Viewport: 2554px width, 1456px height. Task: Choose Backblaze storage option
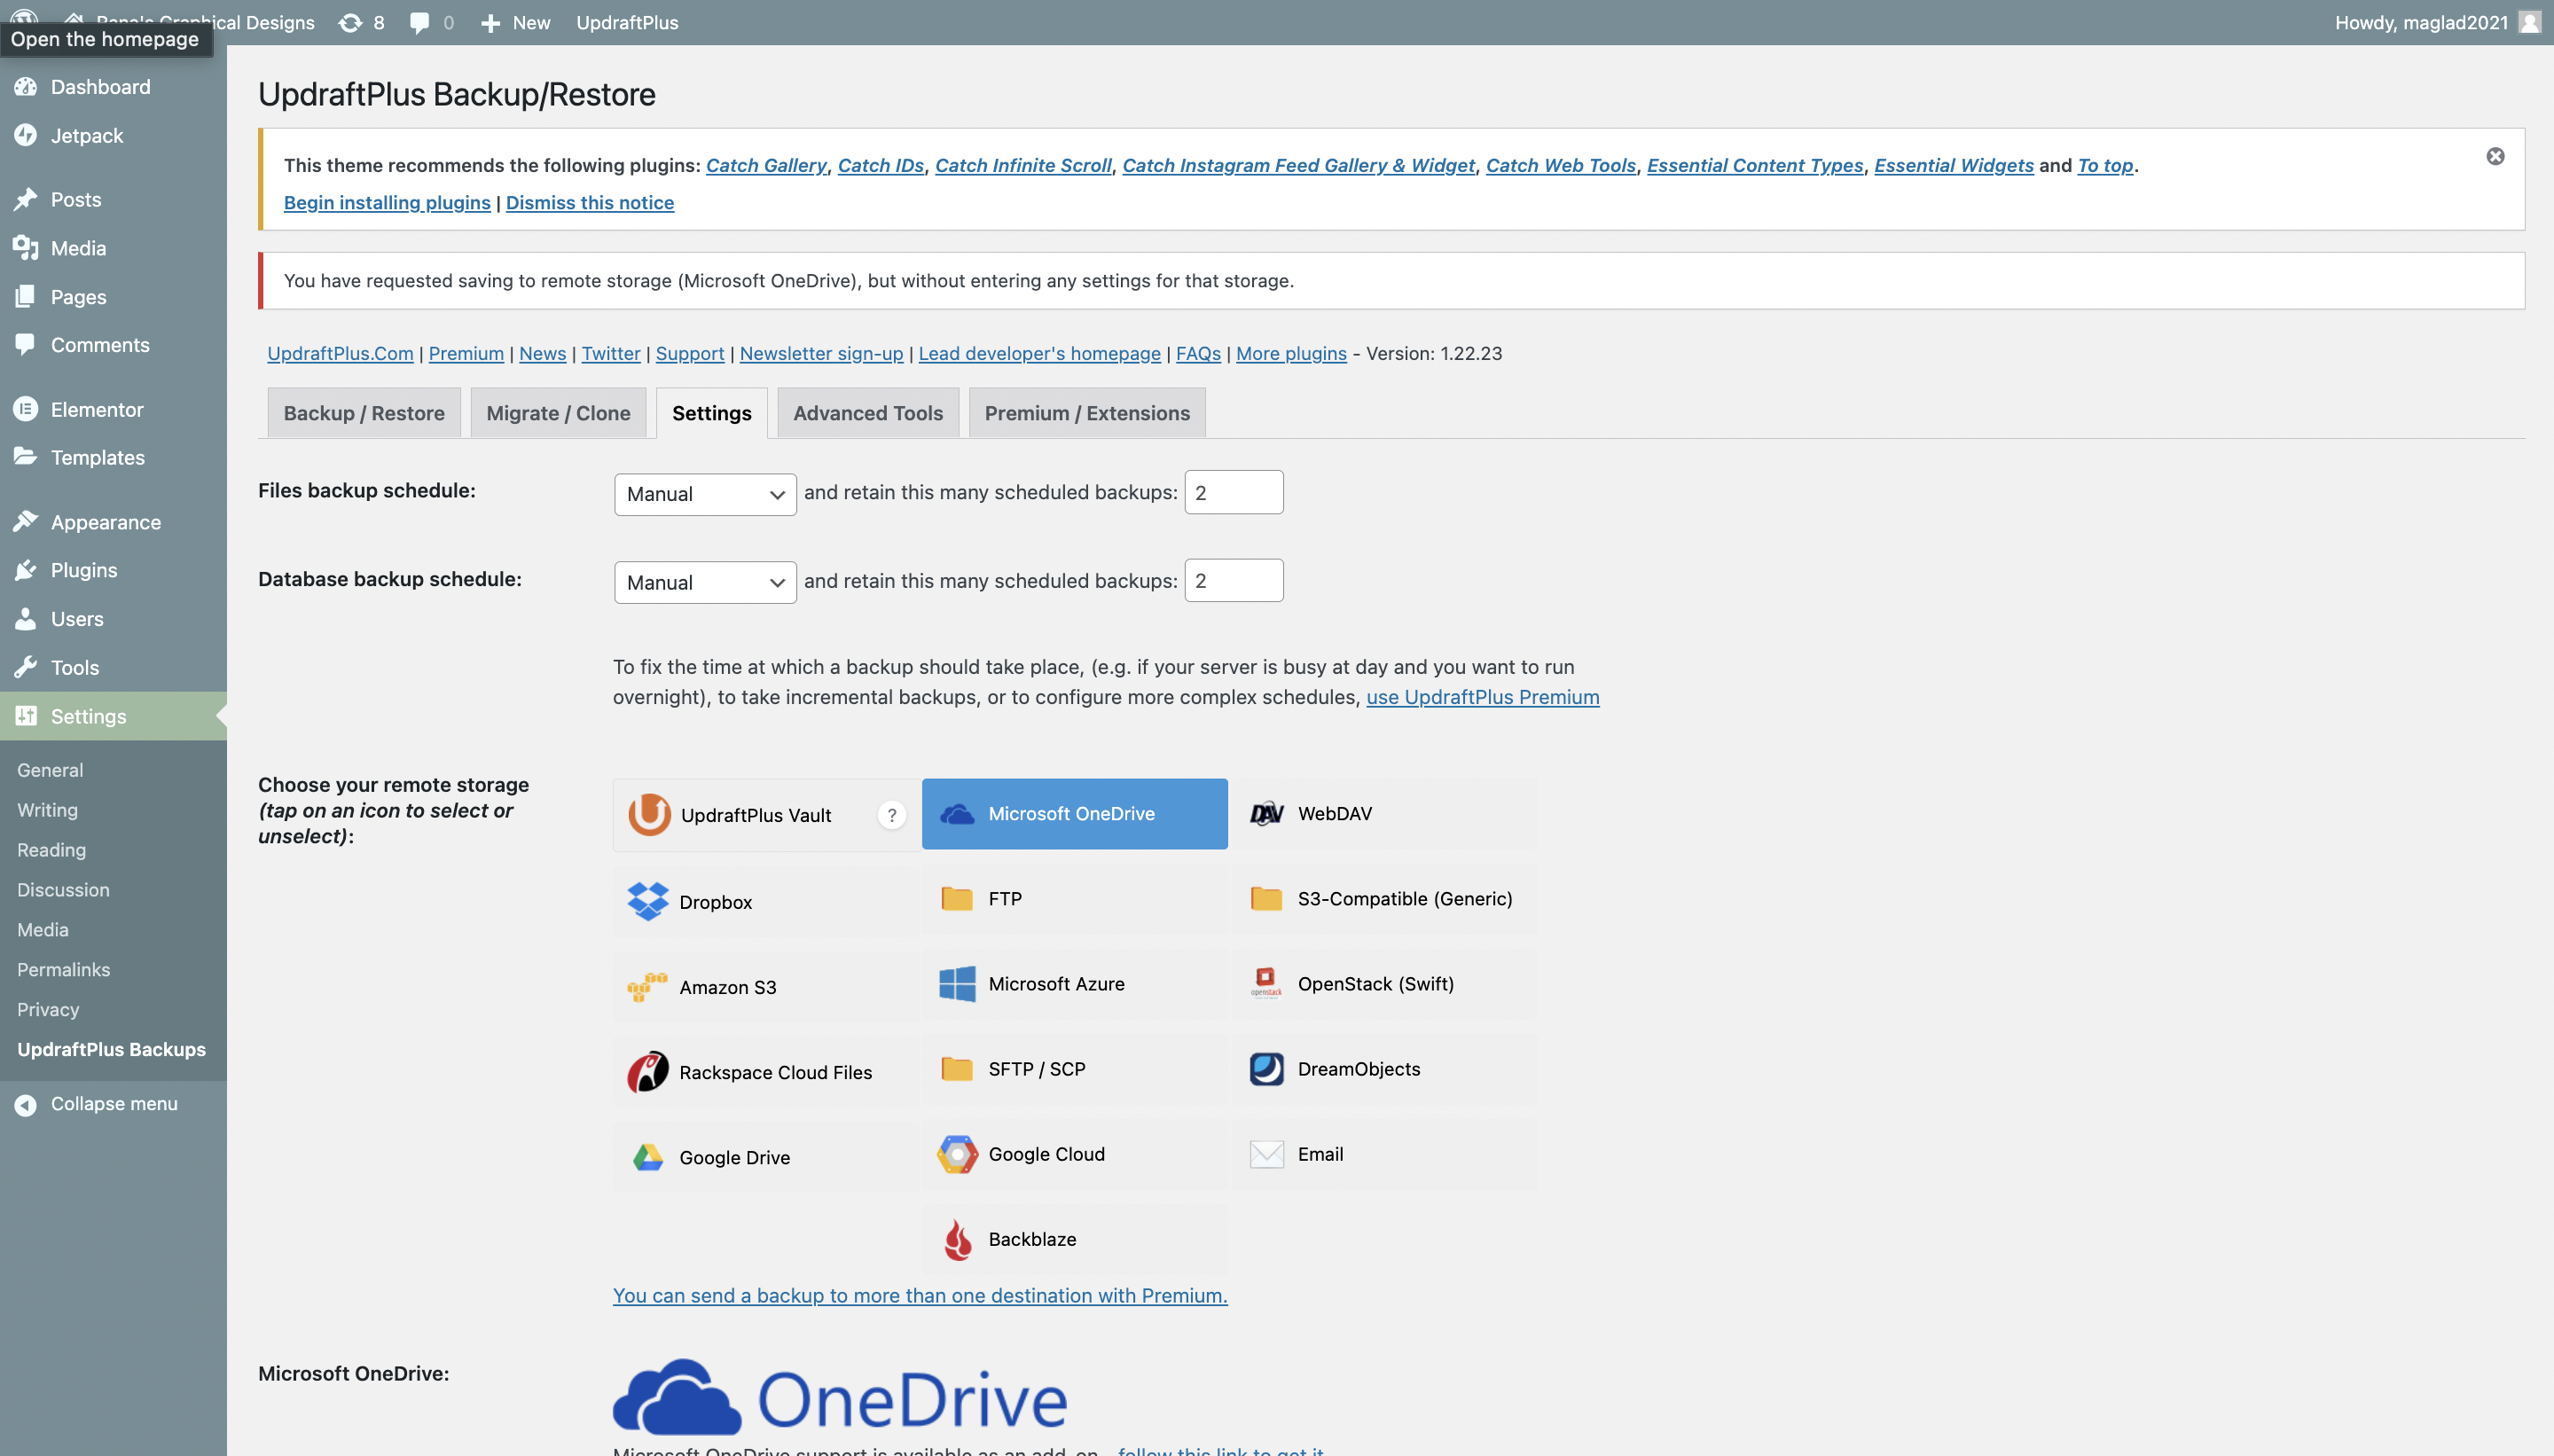coord(1074,1239)
